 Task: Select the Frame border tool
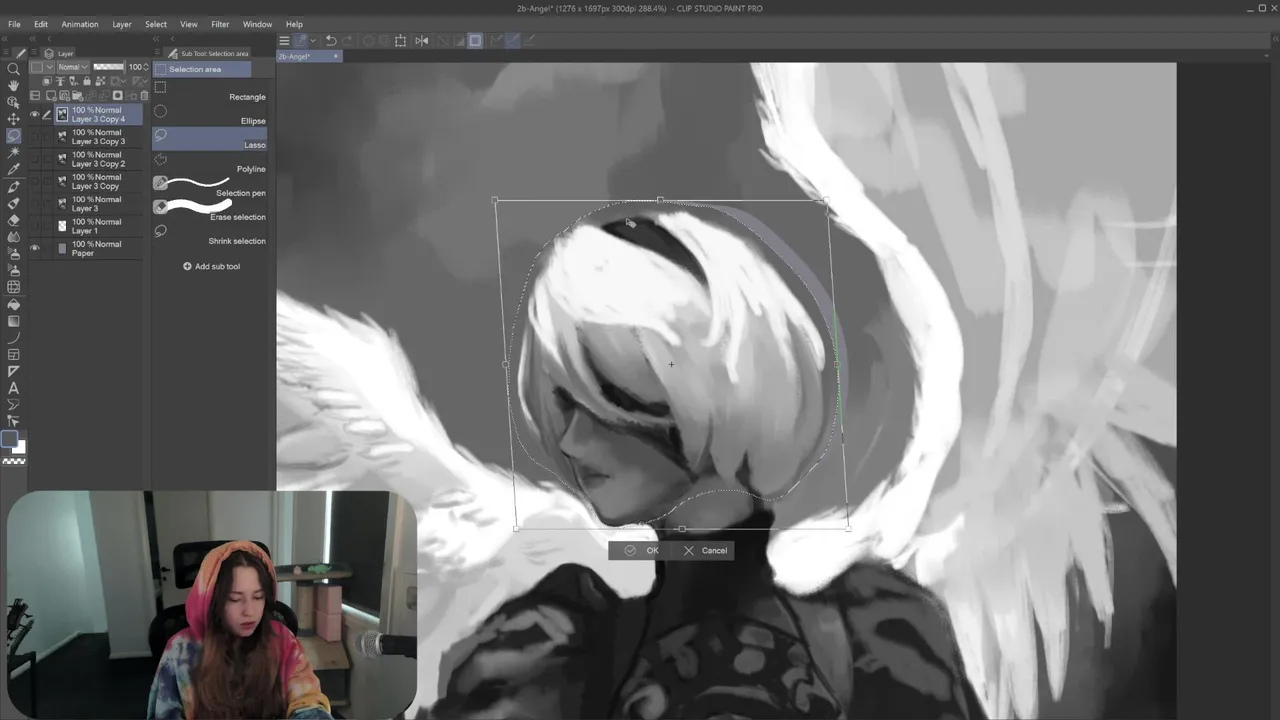[13, 355]
